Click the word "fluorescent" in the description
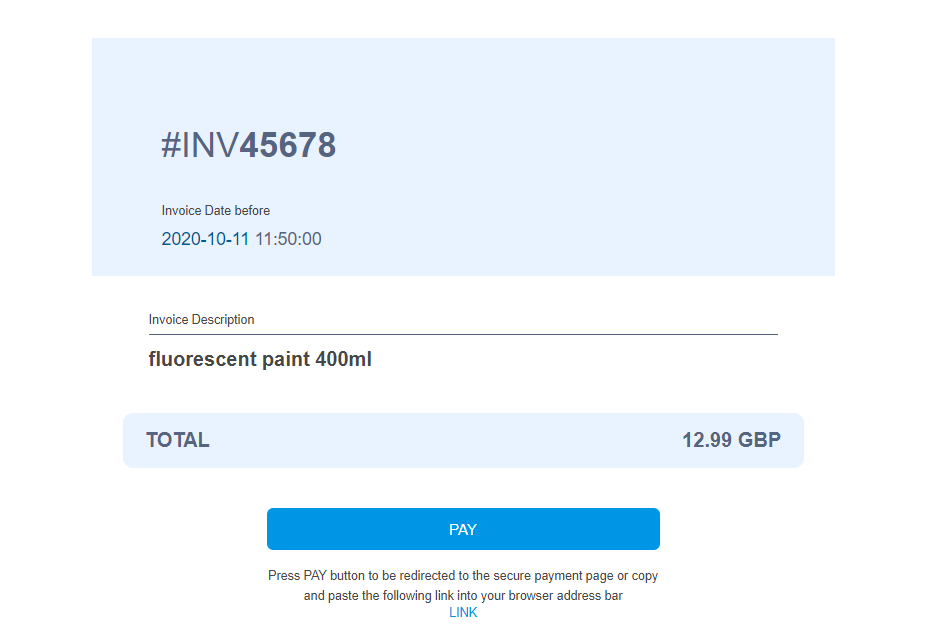 tap(202, 359)
